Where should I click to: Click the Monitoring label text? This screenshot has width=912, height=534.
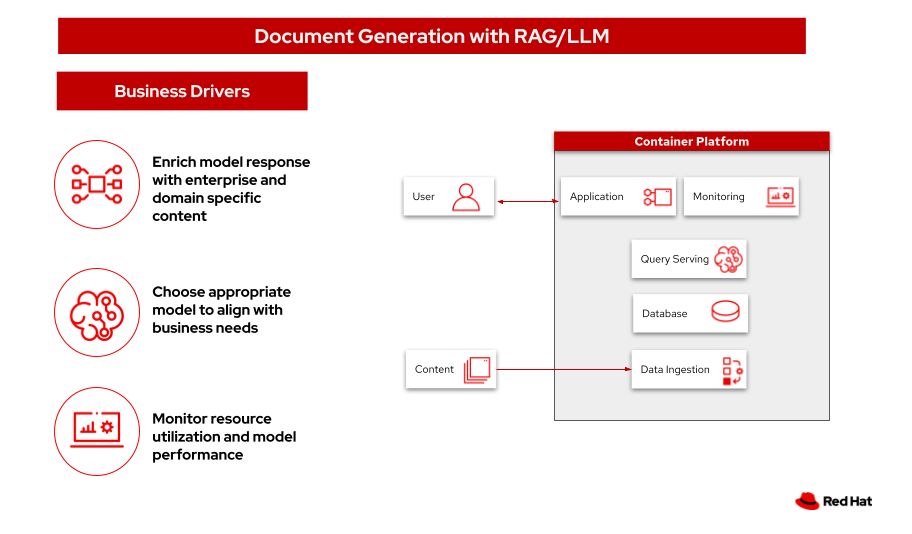[x=718, y=197]
